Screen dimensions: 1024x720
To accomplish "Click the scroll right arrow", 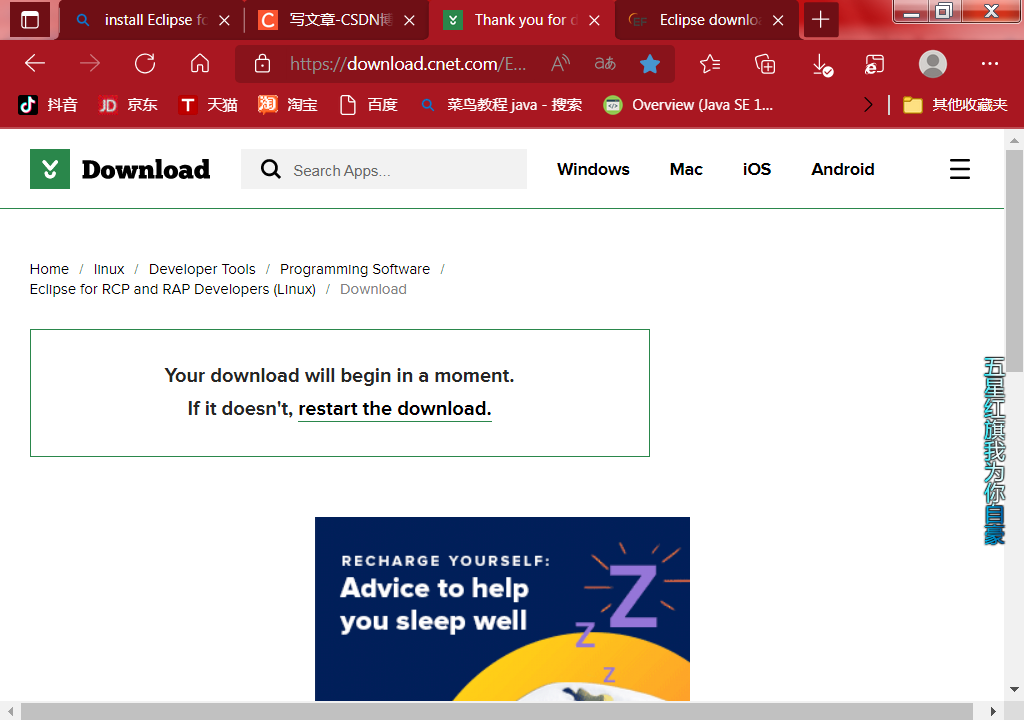I will 993,711.
